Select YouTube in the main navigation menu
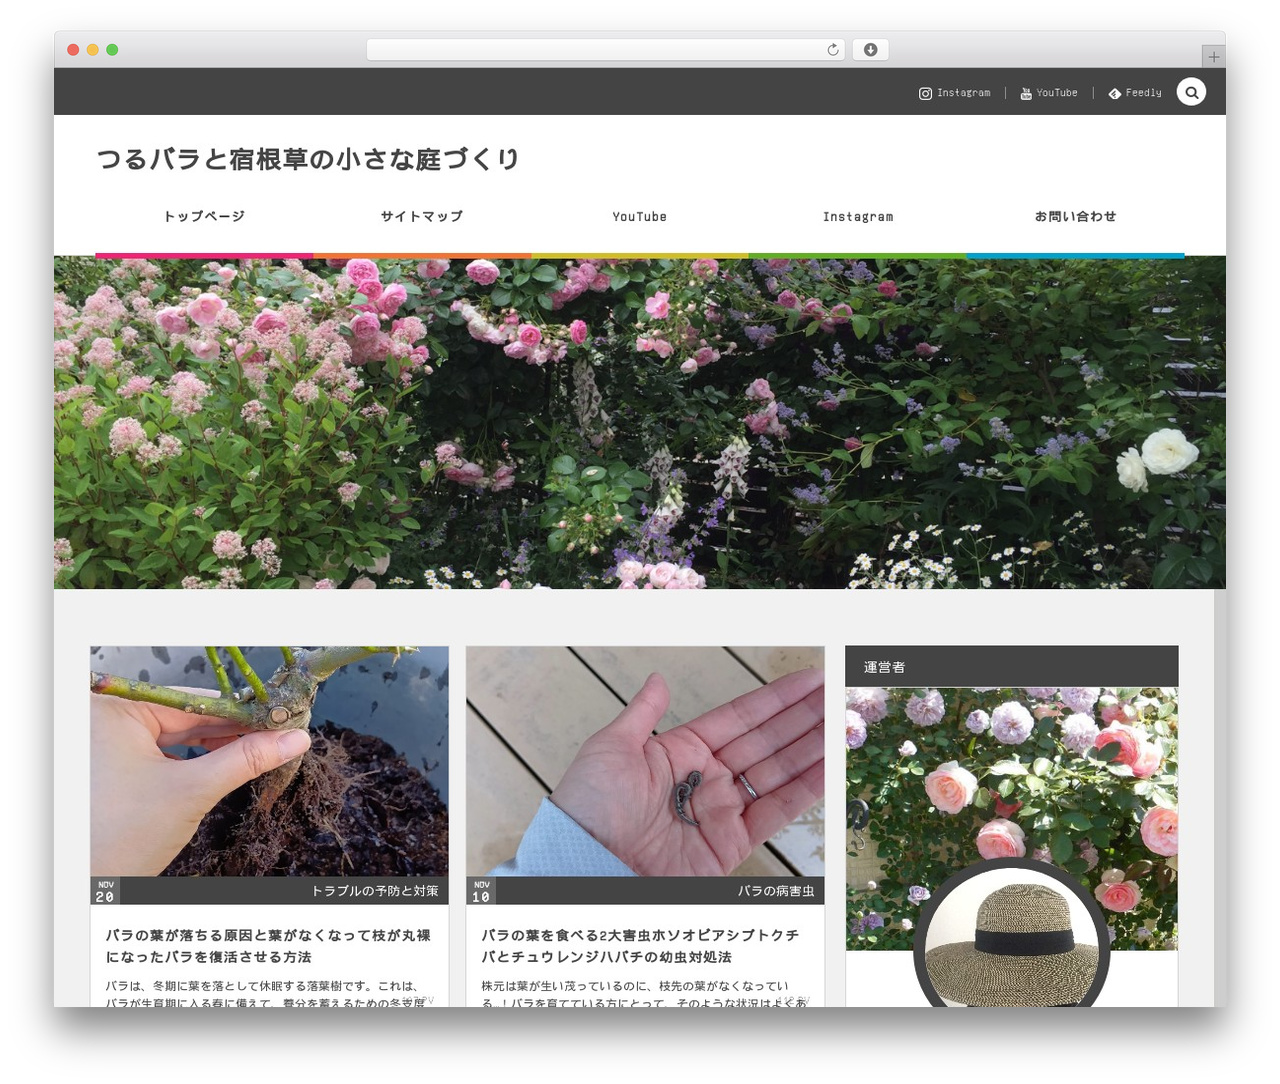The image size is (1280, 1084). [x=640, y=216]
